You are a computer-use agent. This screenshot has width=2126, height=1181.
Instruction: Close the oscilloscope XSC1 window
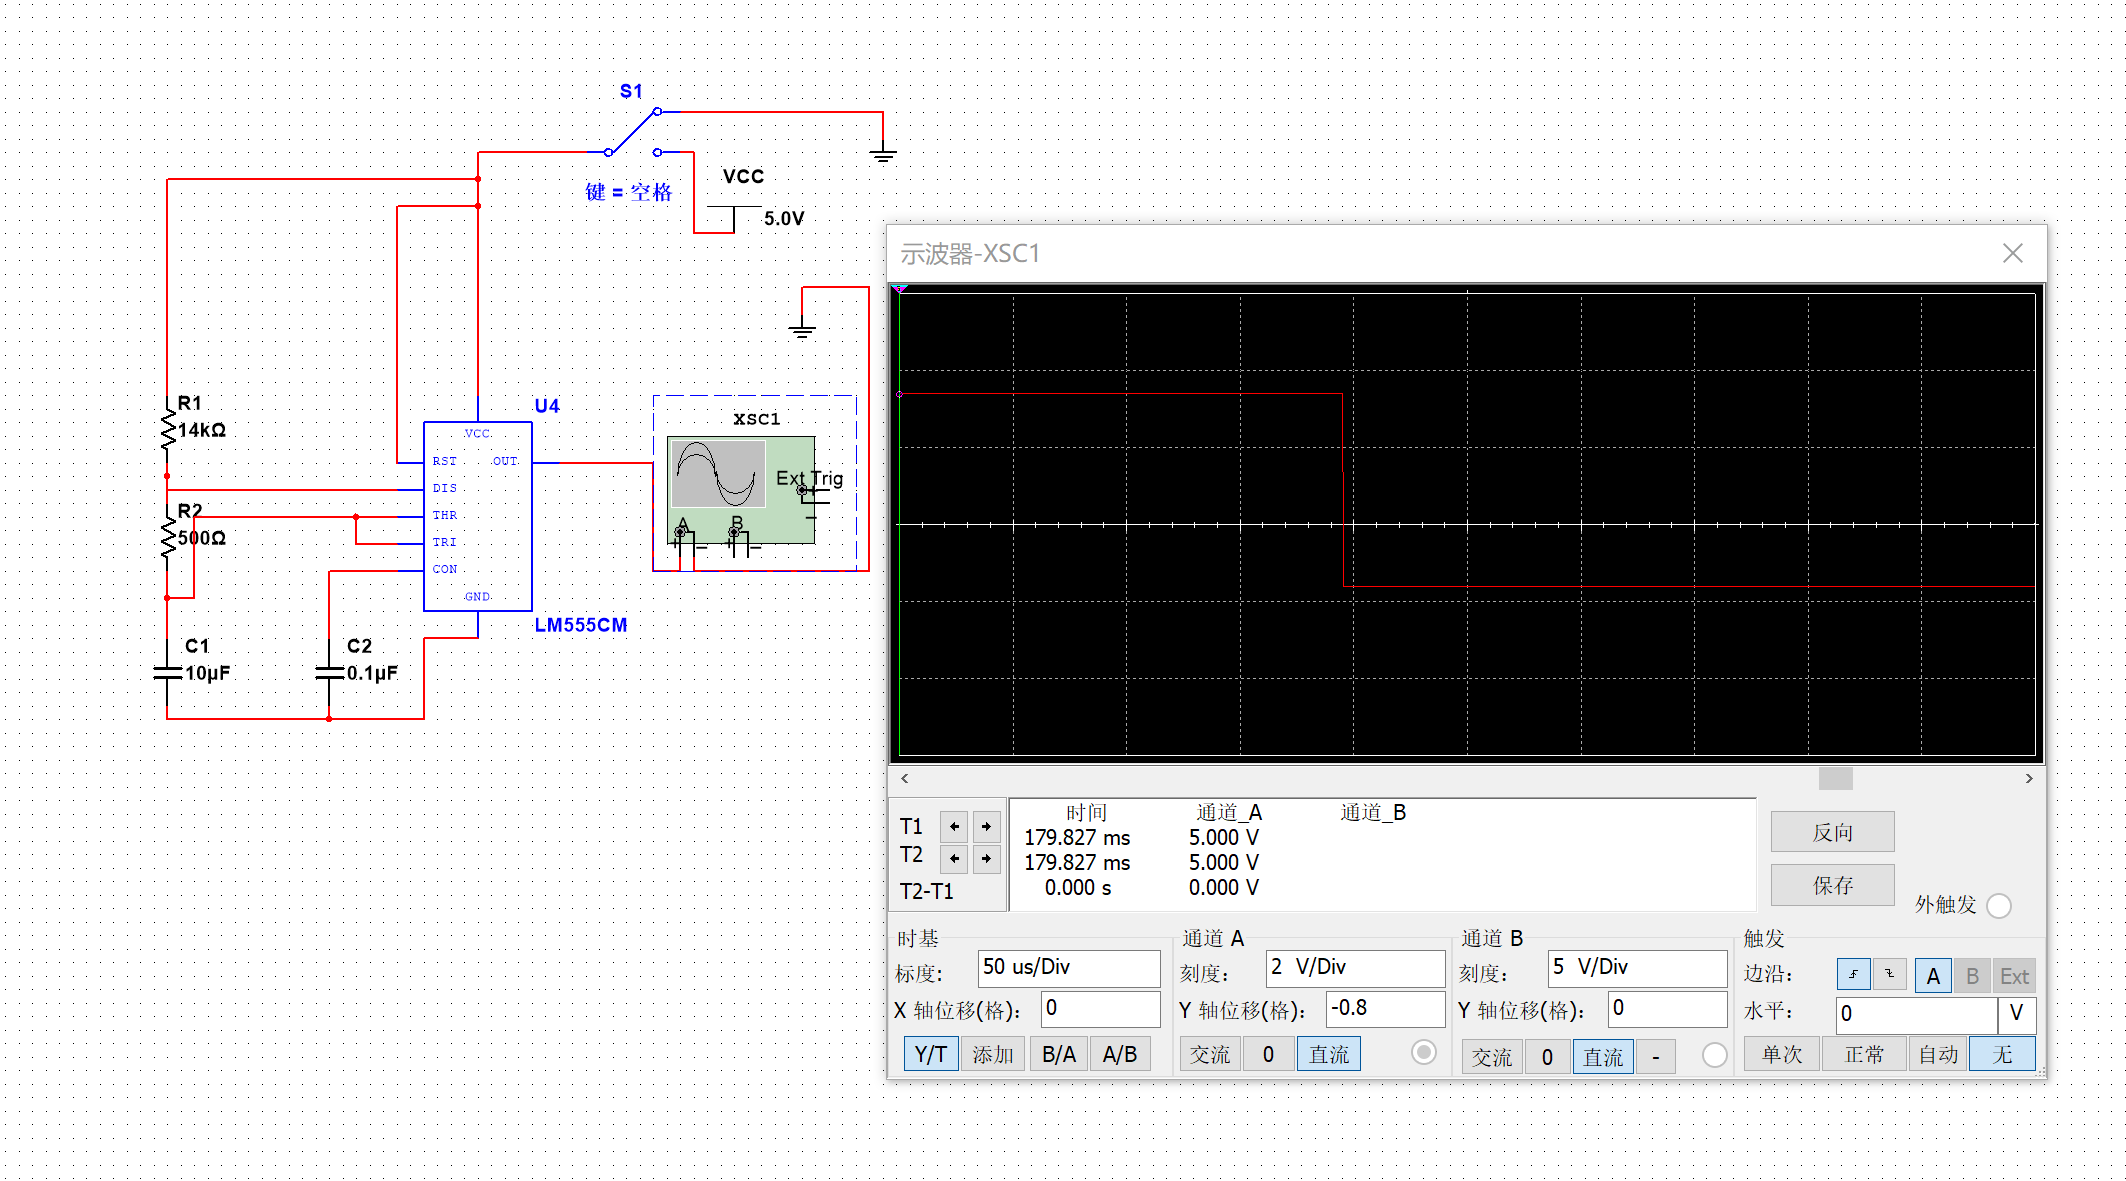coord(2012,253)
